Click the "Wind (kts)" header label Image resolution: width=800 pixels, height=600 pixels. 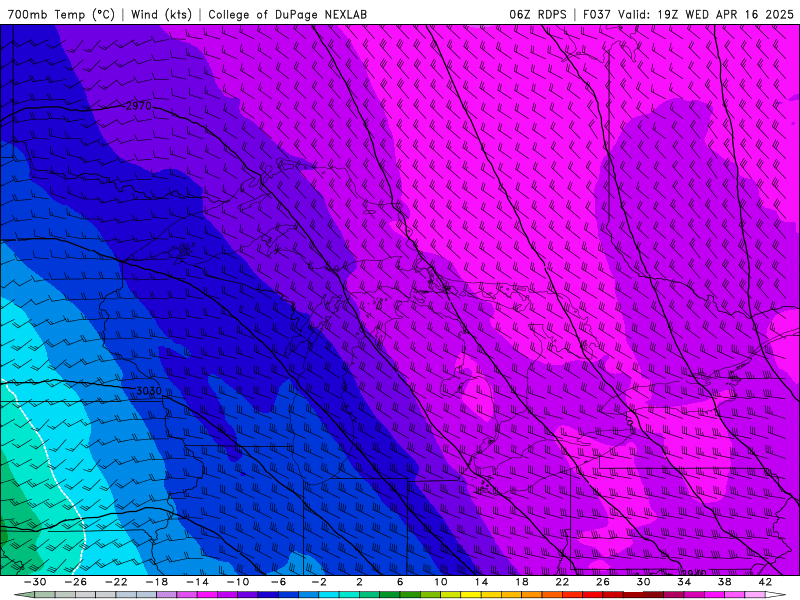[x=161, y=15]
